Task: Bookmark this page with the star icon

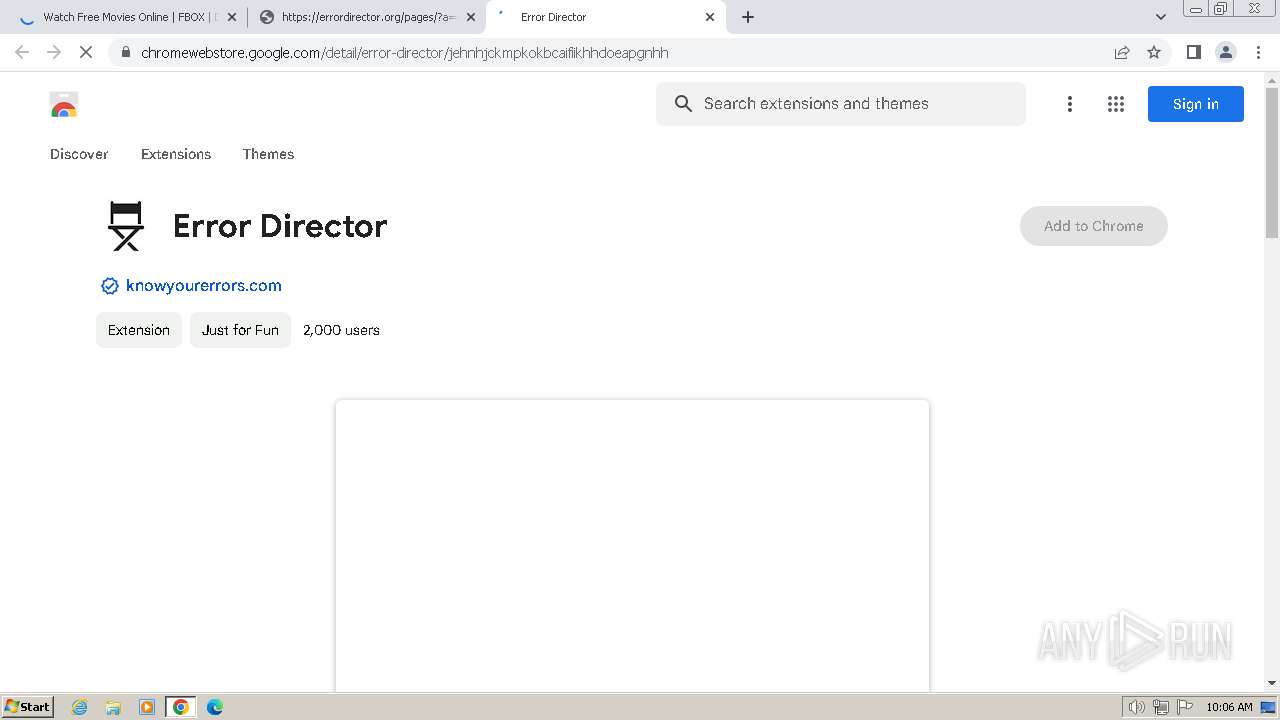Action: pos(1154,52)
